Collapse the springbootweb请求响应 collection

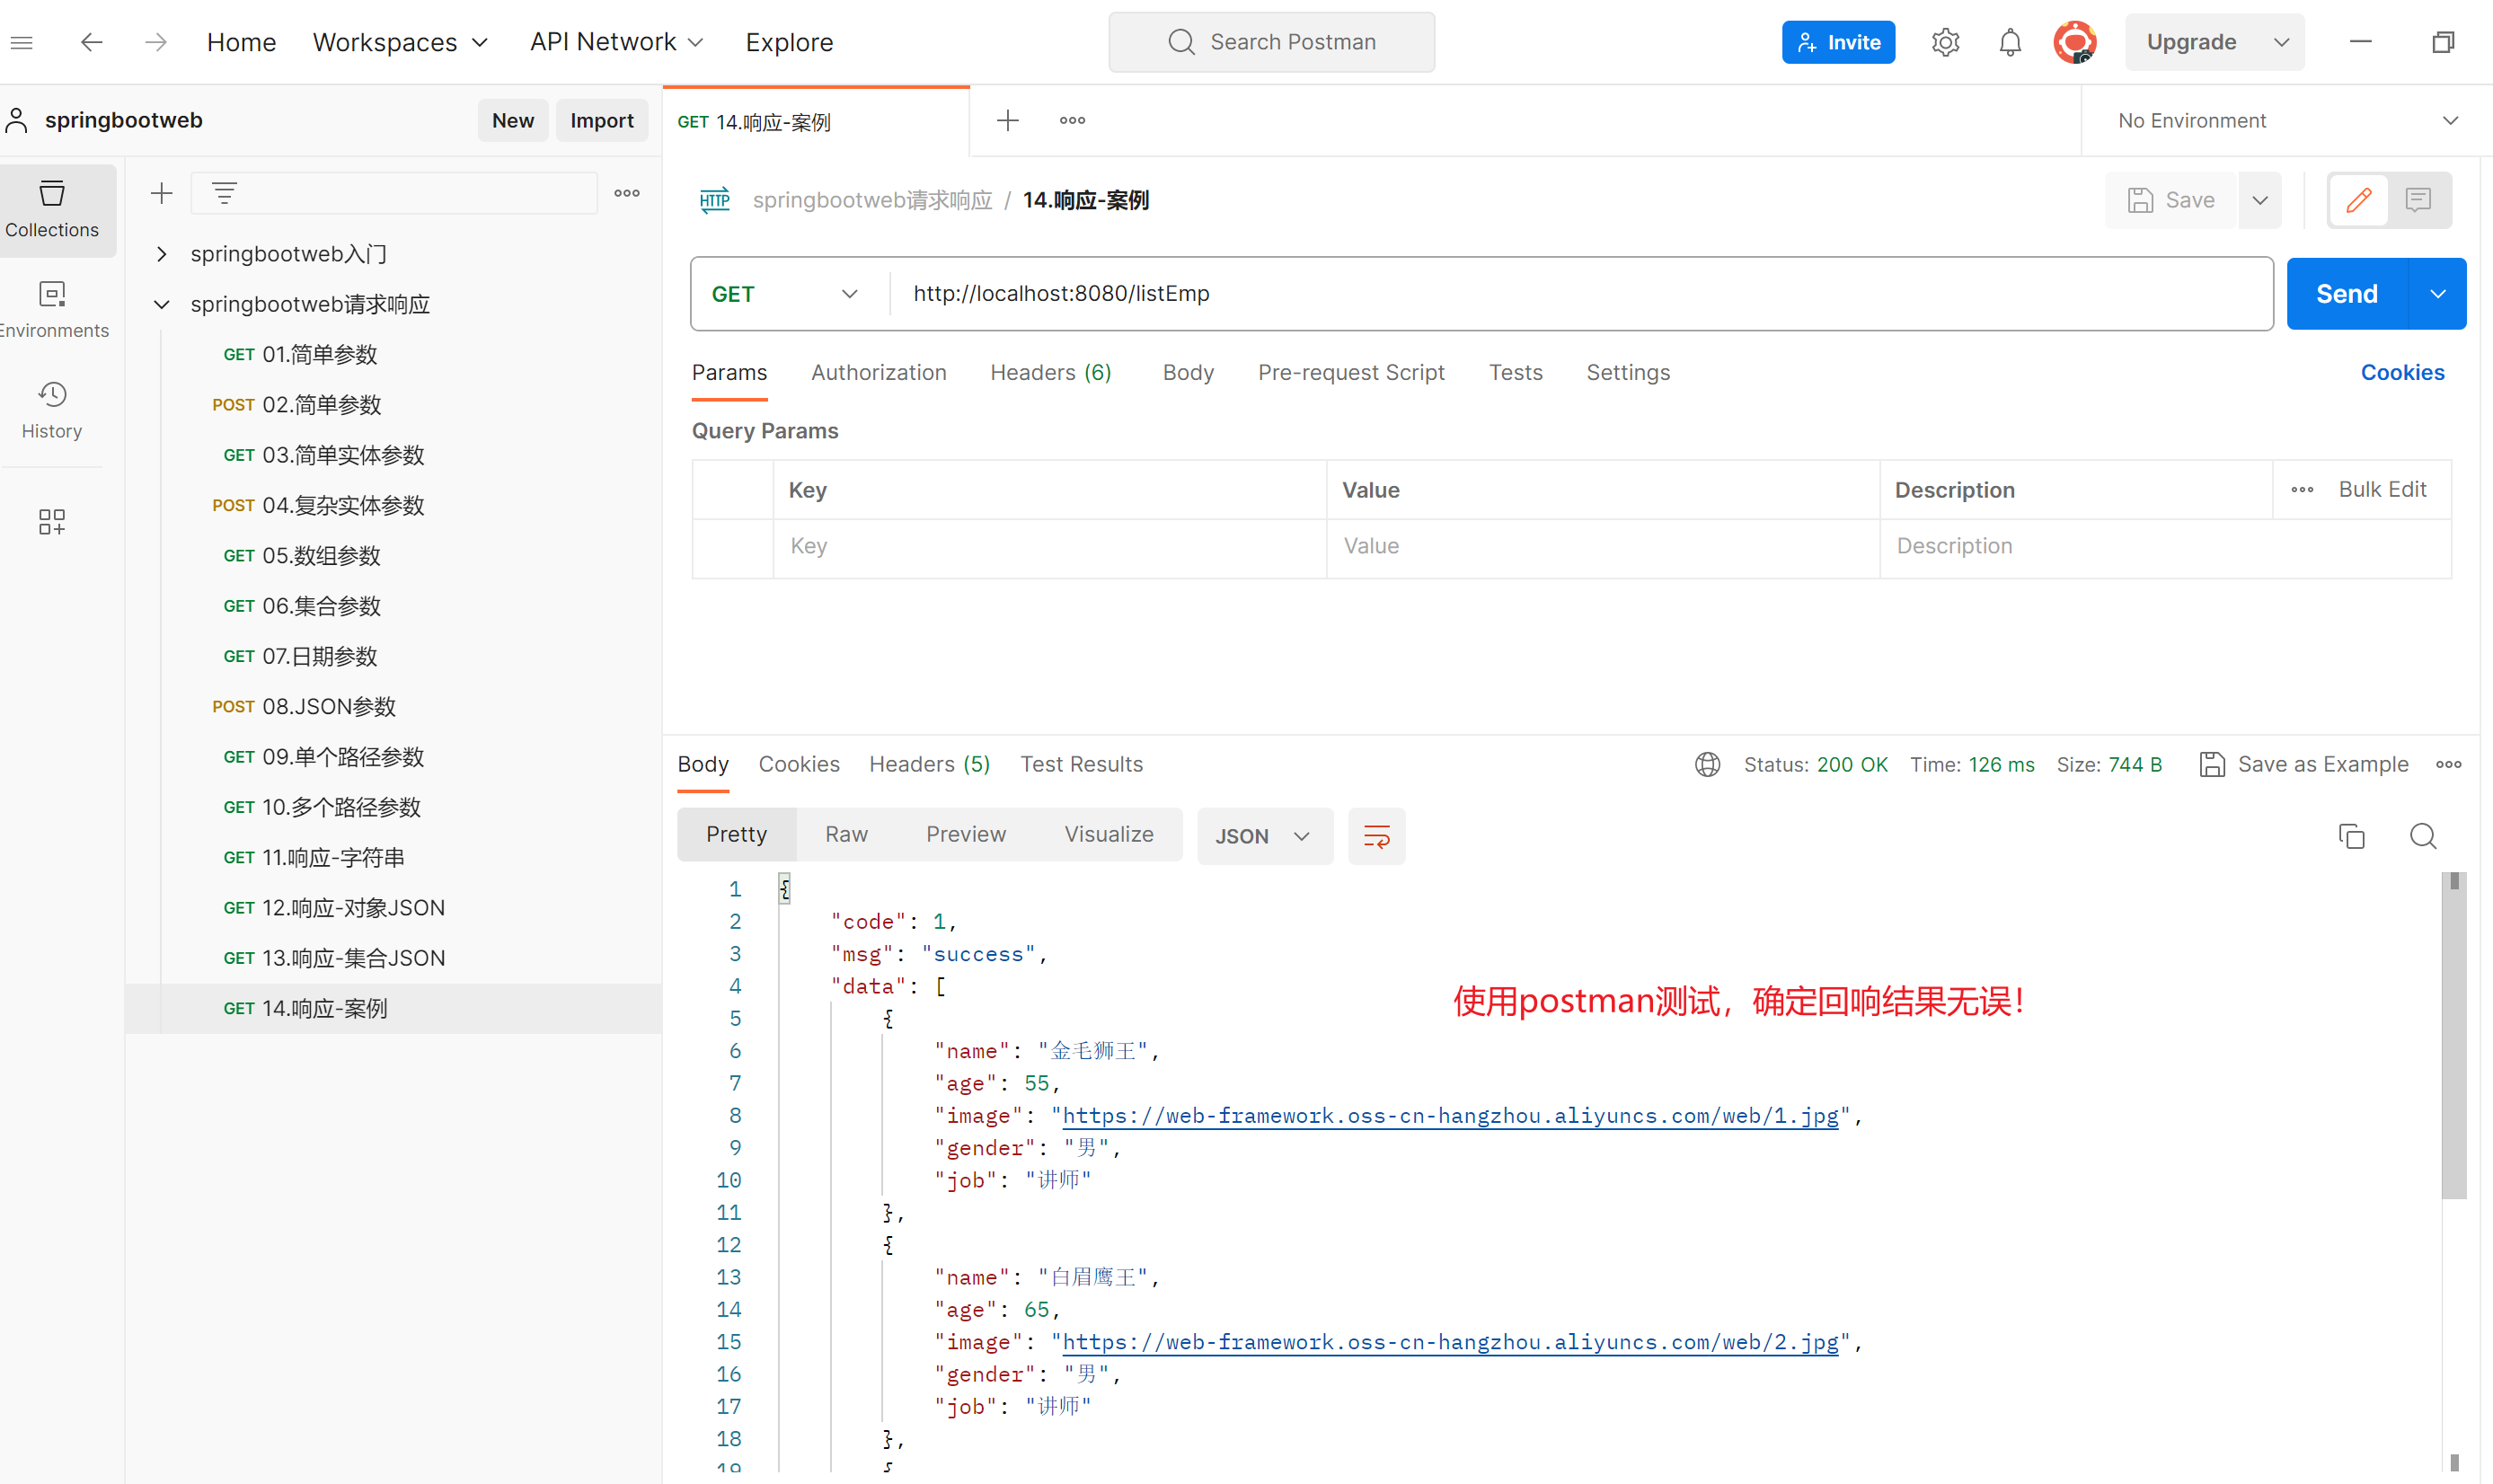tap(161, 304)
